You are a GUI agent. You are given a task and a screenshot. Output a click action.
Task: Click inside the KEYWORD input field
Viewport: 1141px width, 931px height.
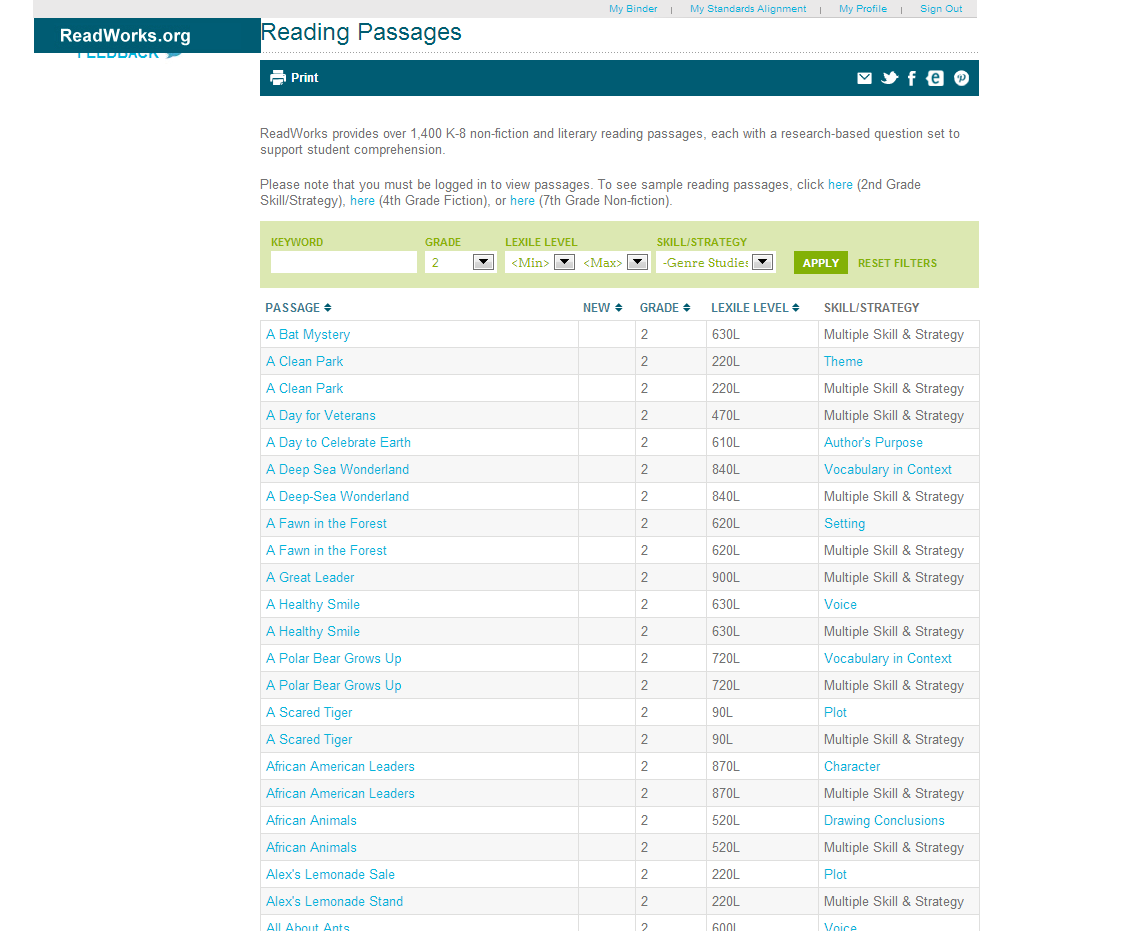pos(343,261)
